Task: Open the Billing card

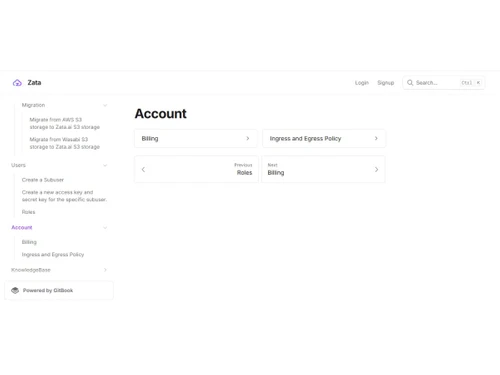Action: 196,138
